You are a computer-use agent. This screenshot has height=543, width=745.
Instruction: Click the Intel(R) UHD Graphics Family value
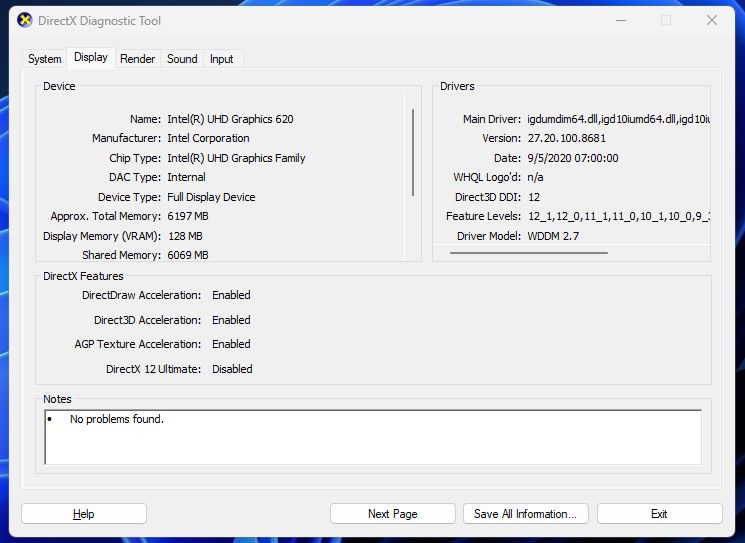pos(236,158)
